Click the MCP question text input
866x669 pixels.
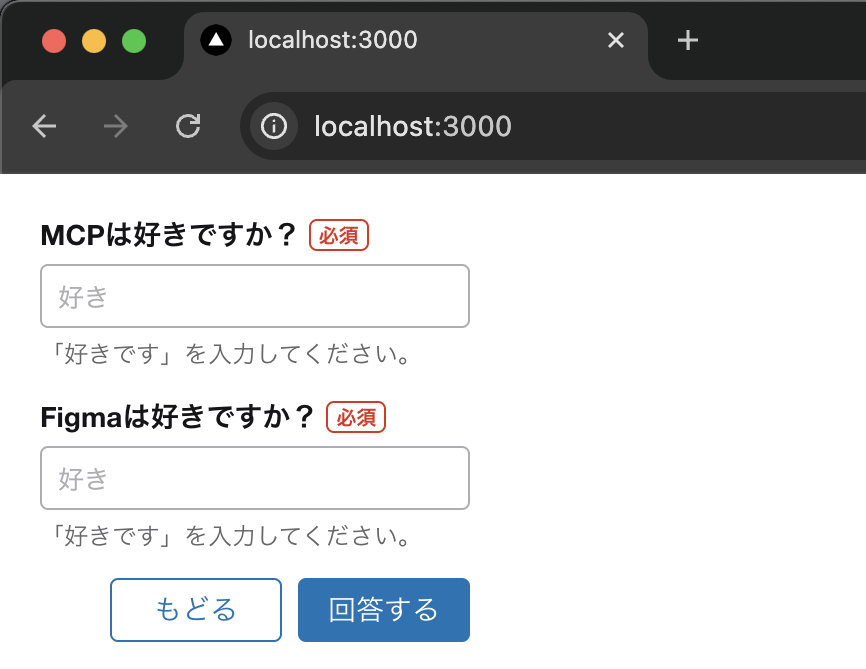(255, 296)
